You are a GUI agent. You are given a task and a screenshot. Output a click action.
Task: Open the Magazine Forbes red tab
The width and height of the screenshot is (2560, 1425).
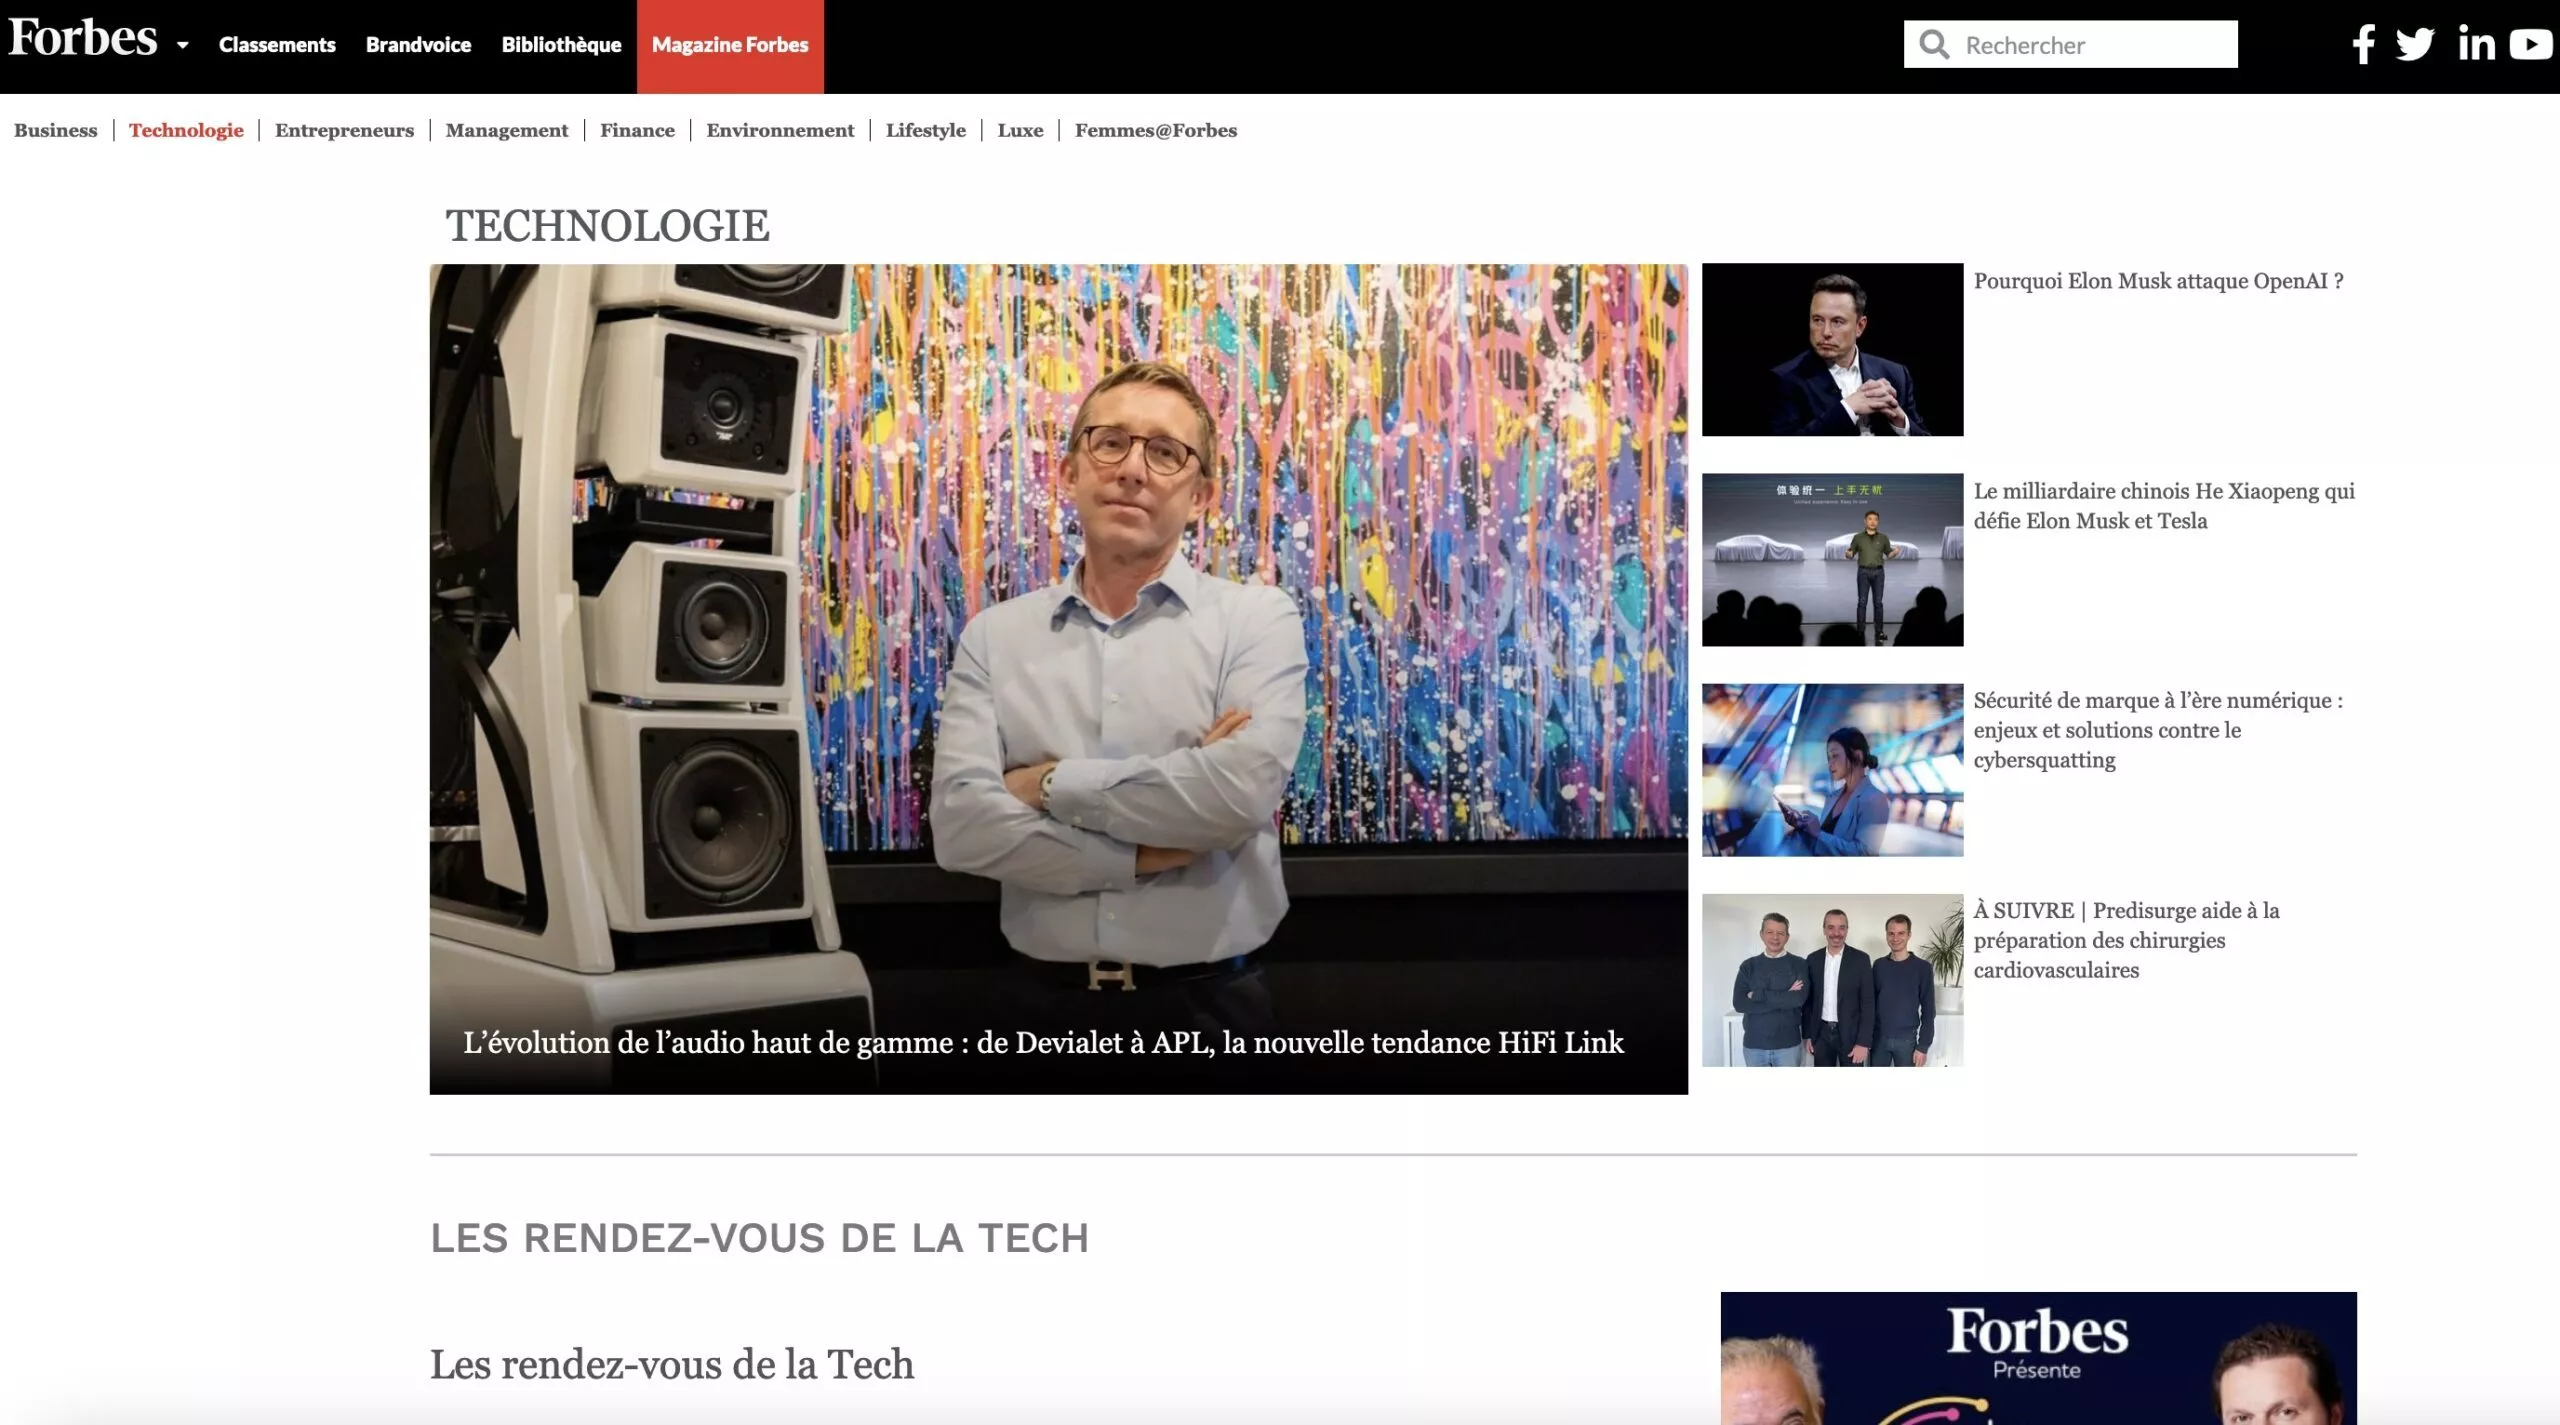click(x=730, y=46)
